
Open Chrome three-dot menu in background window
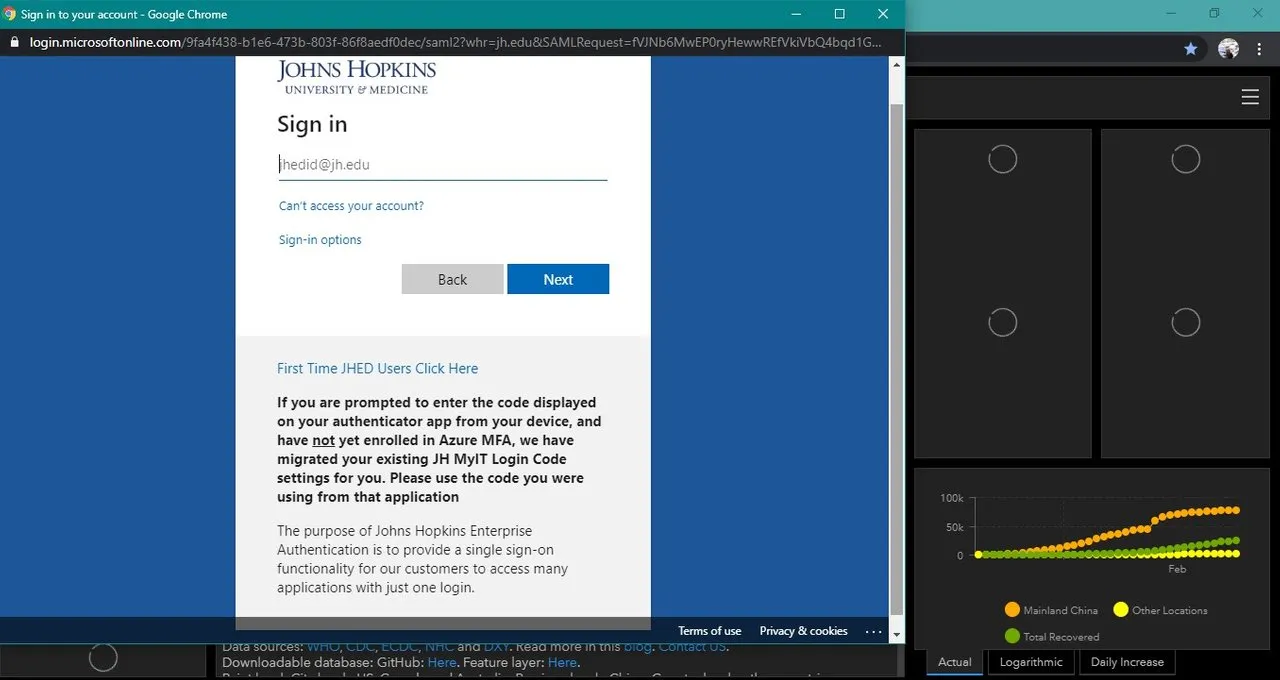click(1259, 48)
